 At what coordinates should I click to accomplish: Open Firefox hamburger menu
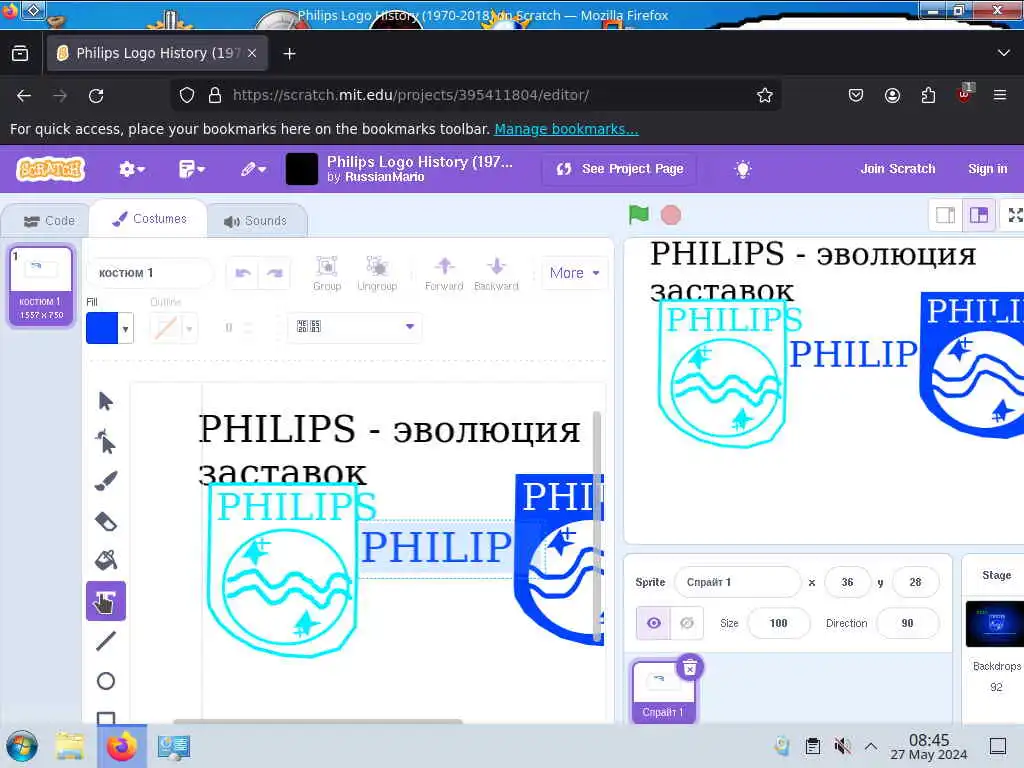pos(1000,95)
